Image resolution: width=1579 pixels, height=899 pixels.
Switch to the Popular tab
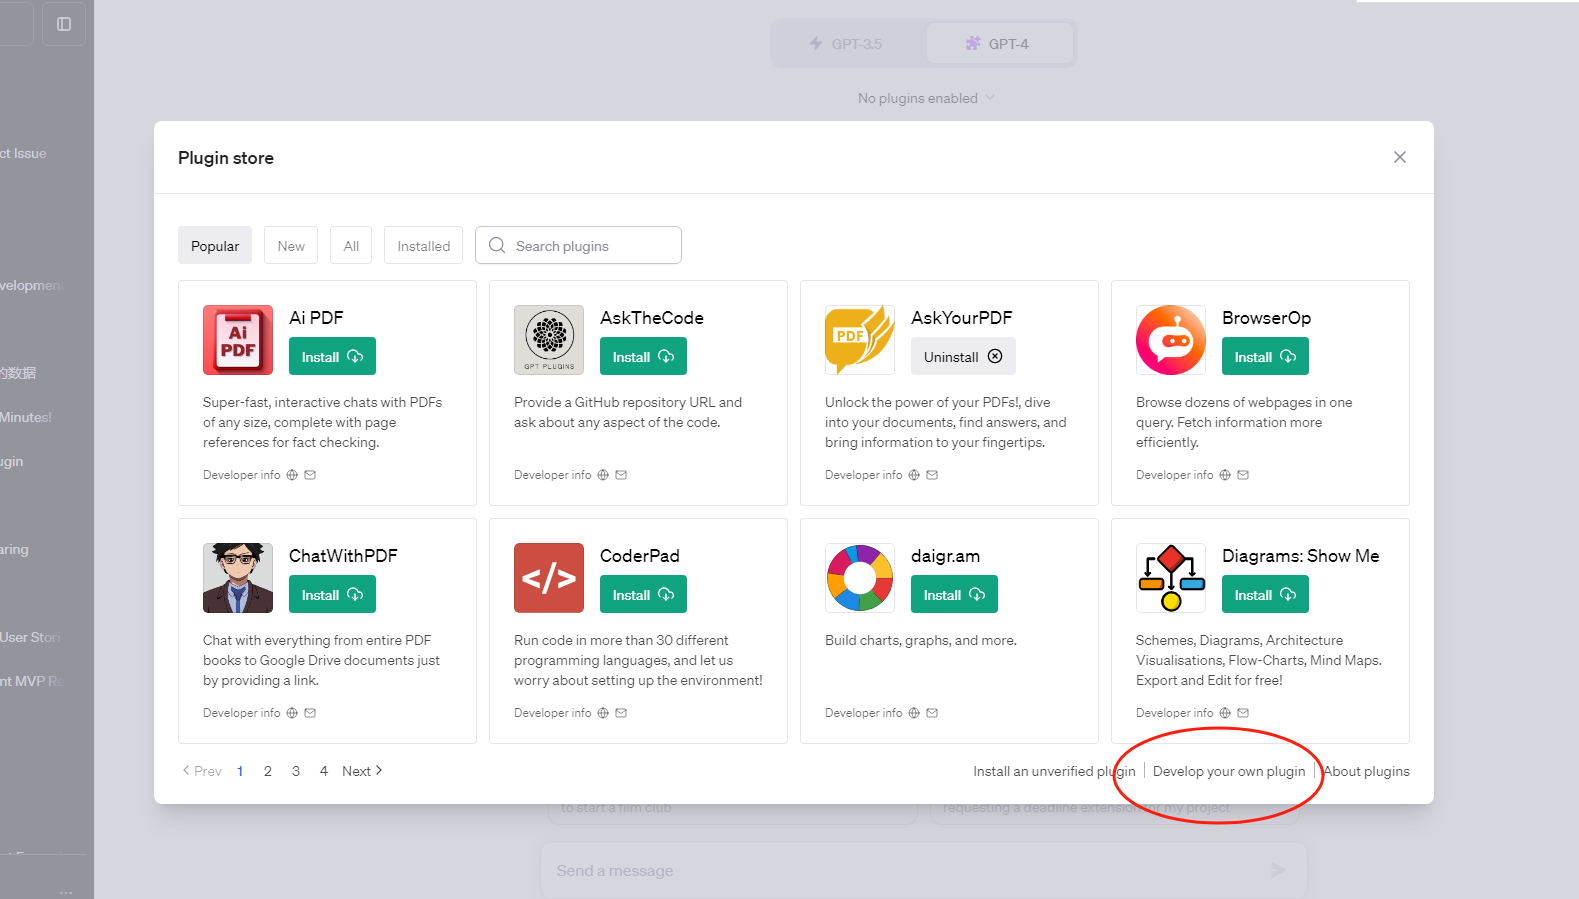pyautogui.click(x=215, y=246)
